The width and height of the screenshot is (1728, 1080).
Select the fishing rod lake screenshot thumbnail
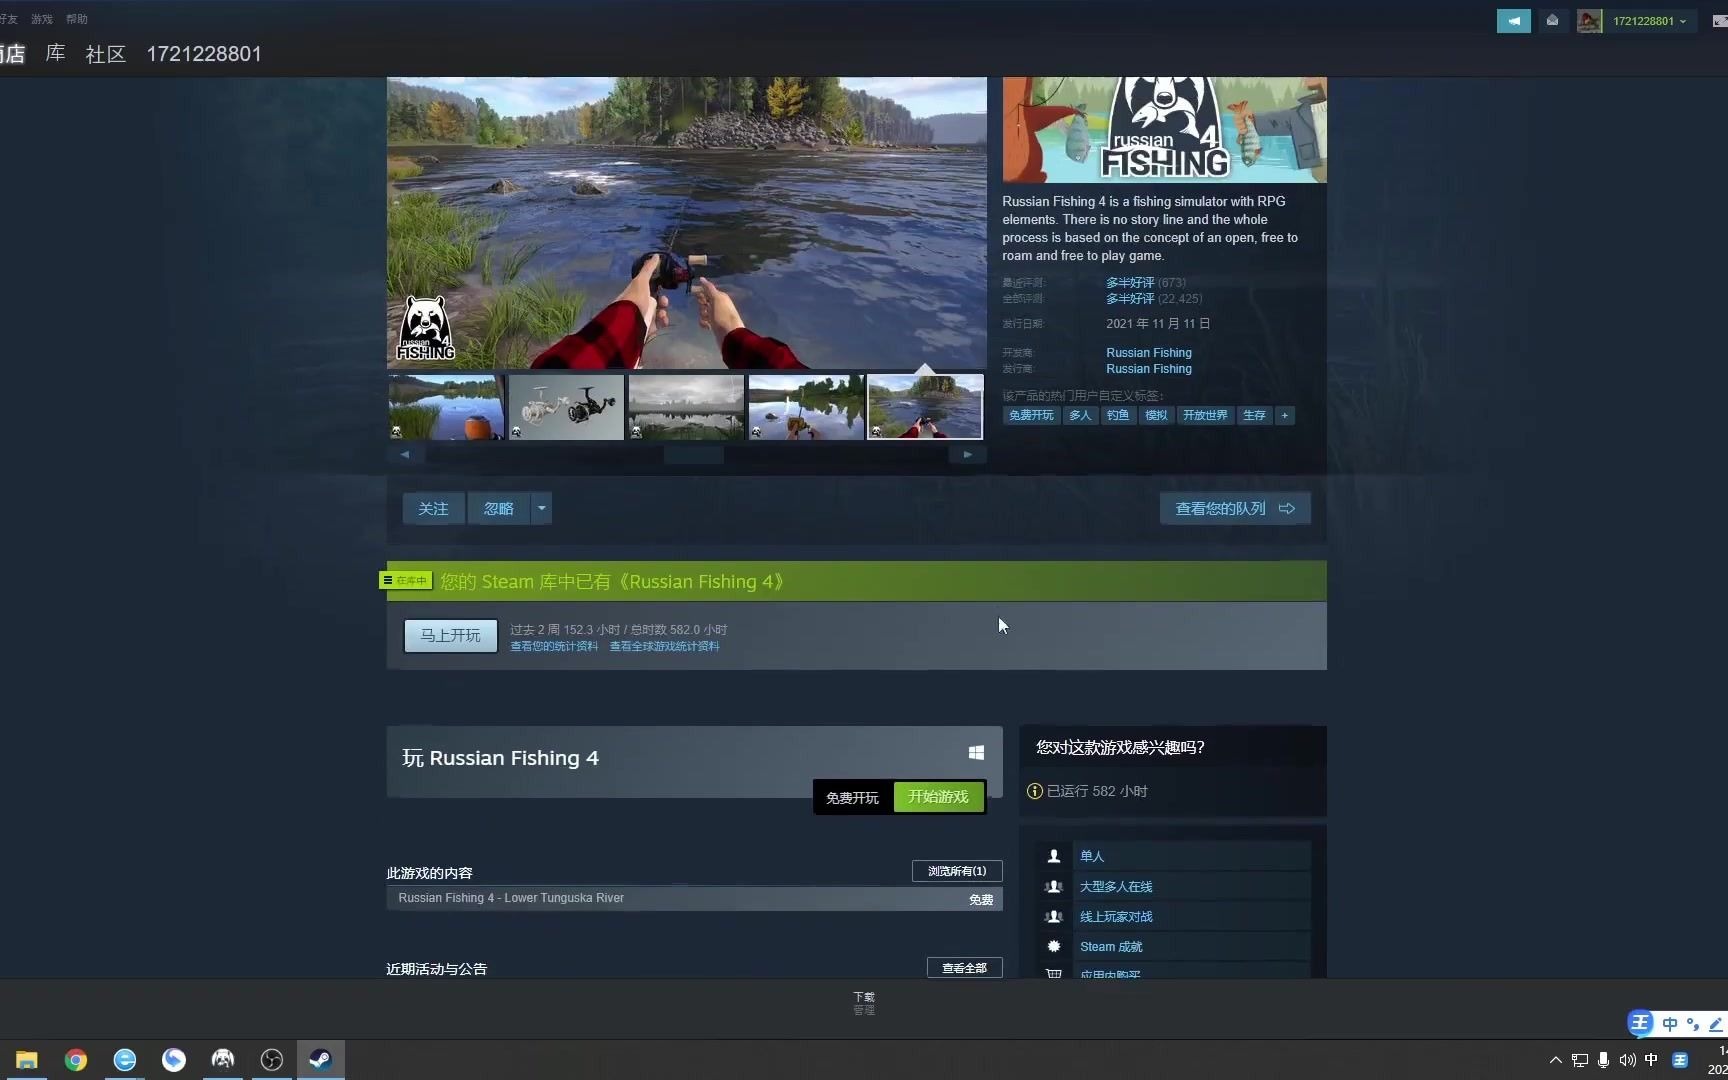pos(806,407)
